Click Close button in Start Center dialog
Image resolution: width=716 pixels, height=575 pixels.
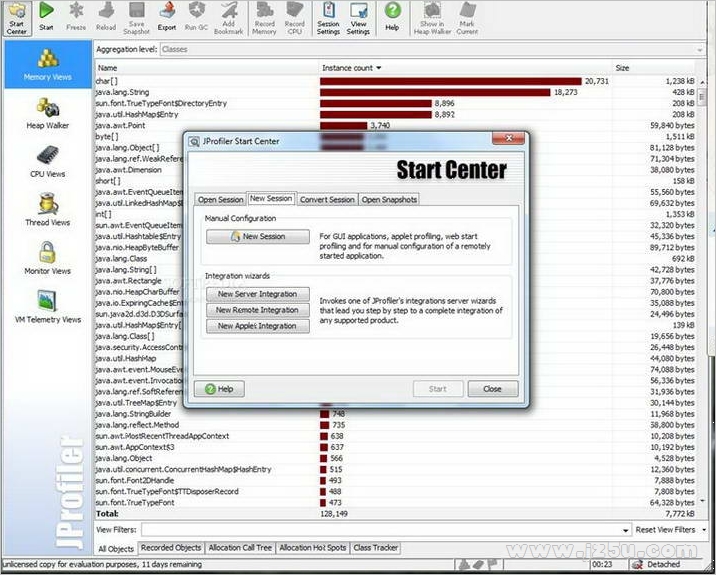click(x=493, y=389)
